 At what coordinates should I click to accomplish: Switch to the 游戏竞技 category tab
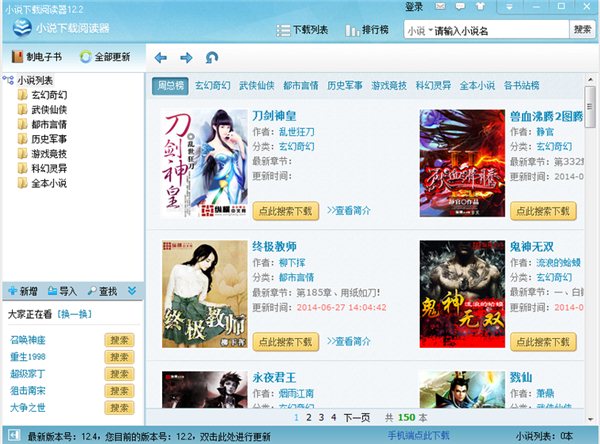click(389, 86)
